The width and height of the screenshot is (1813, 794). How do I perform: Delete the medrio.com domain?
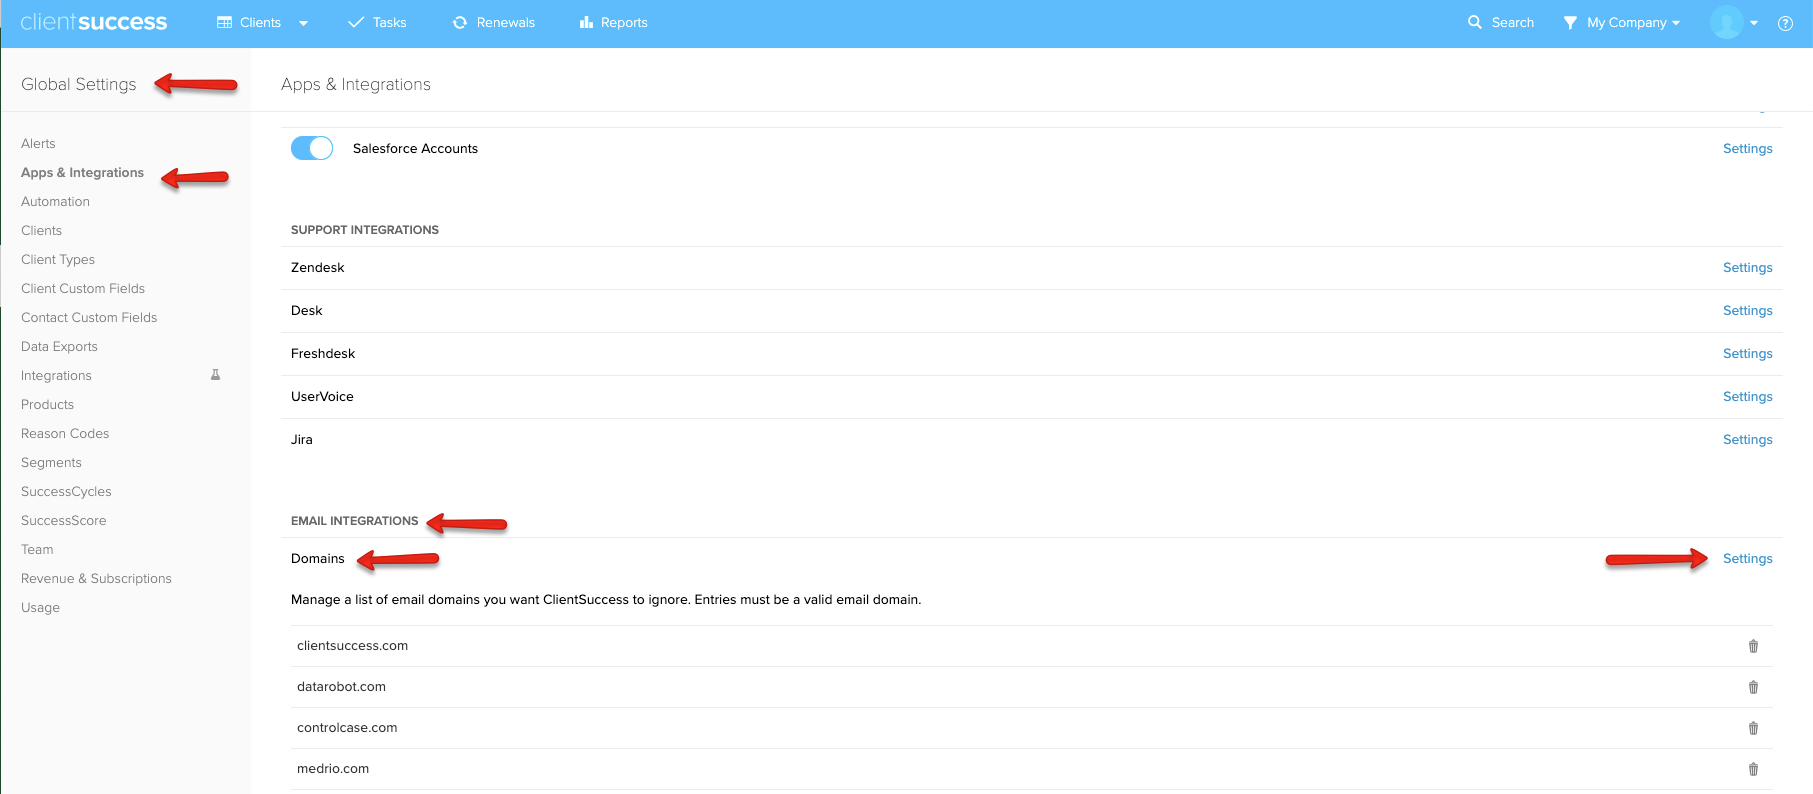pos(1753,769)
